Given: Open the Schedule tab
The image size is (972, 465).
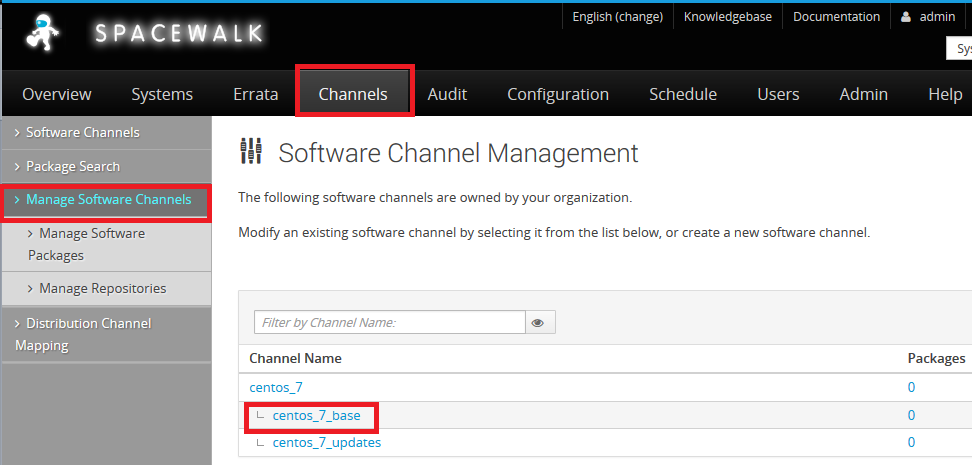Looking at the screenshot, I should (683, 94).
